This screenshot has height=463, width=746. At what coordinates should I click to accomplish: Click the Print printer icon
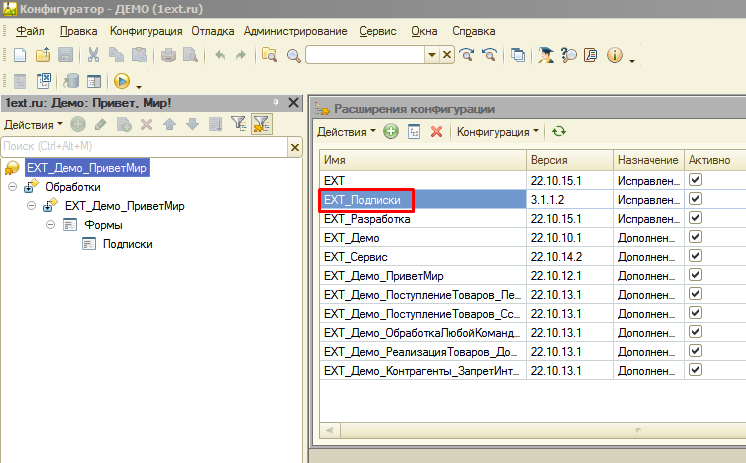click(x=168, y=55)
